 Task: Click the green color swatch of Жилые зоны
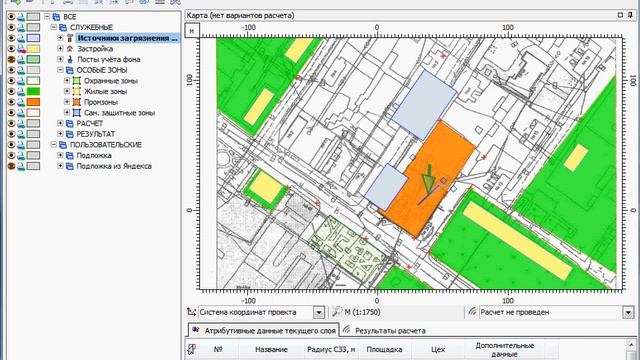[x=33, y=91]
